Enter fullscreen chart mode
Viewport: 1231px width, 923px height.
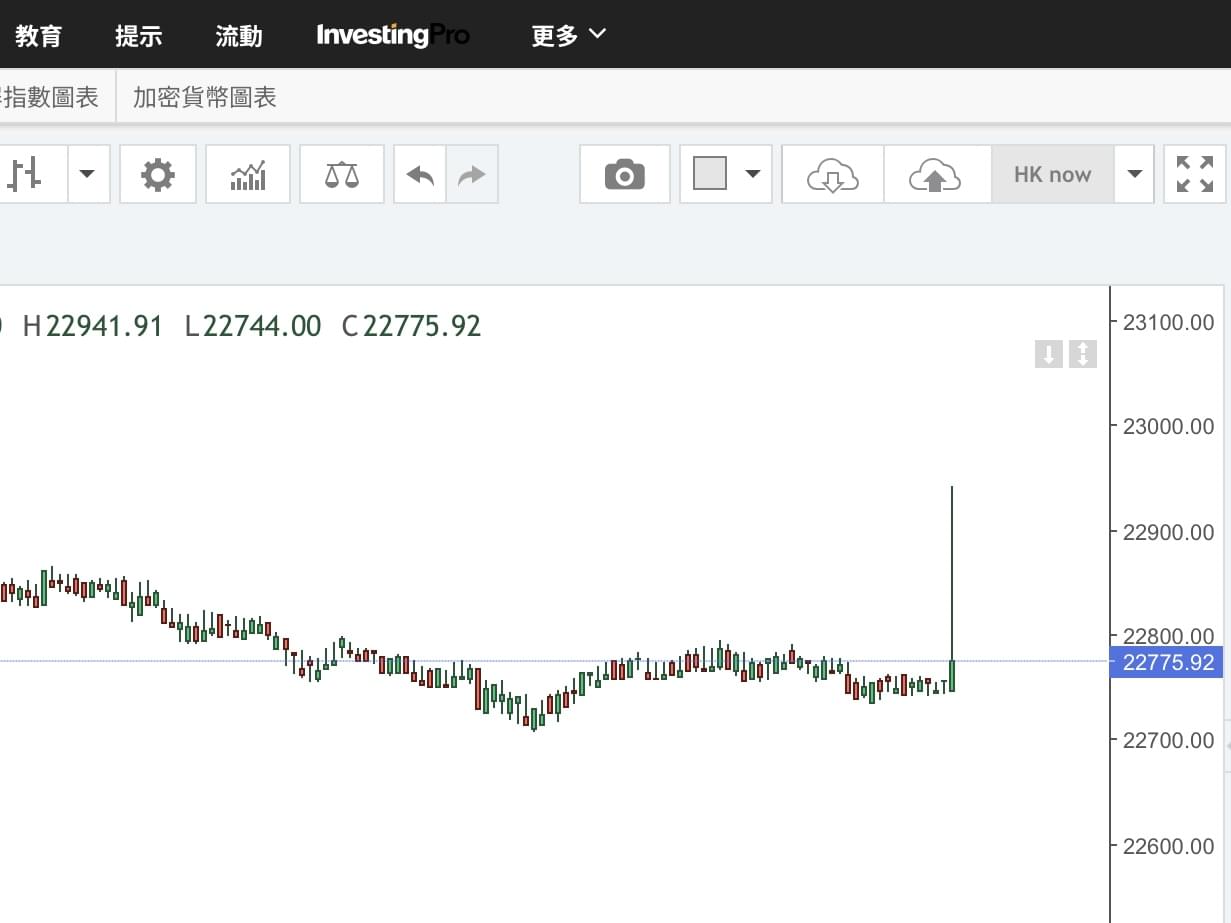(1195, 175)
